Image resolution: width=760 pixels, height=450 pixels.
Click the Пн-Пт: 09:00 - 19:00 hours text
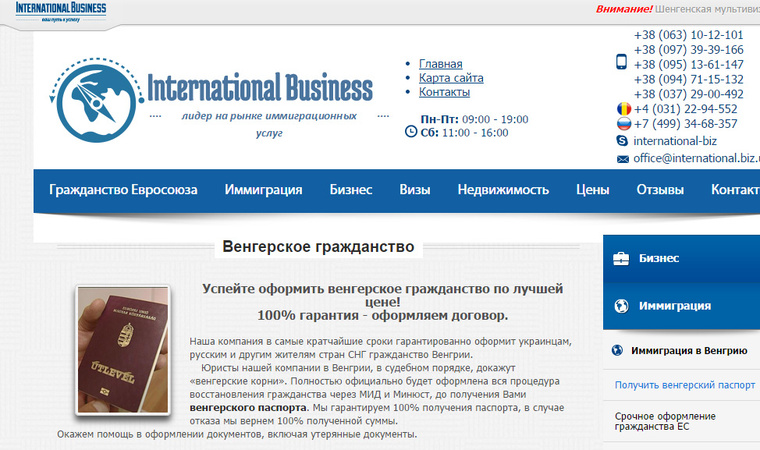[x=475, y=119]
